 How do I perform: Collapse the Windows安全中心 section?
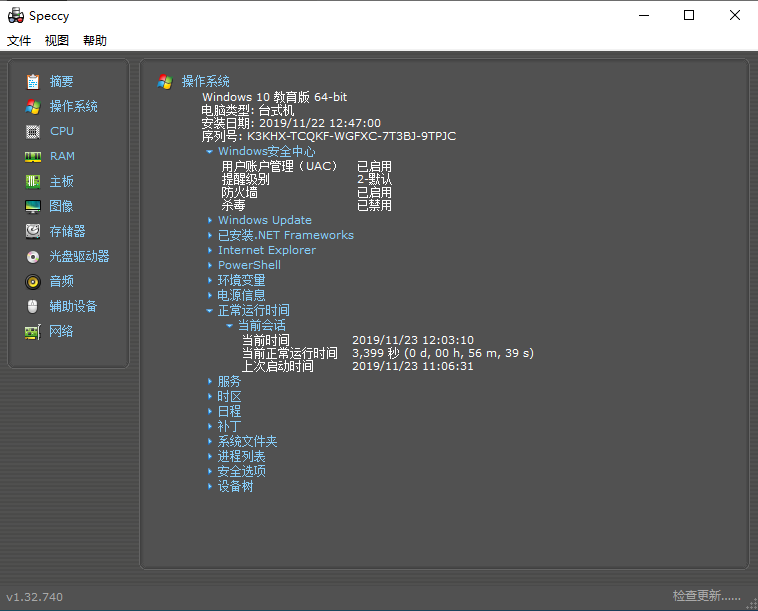pos(210,152)
